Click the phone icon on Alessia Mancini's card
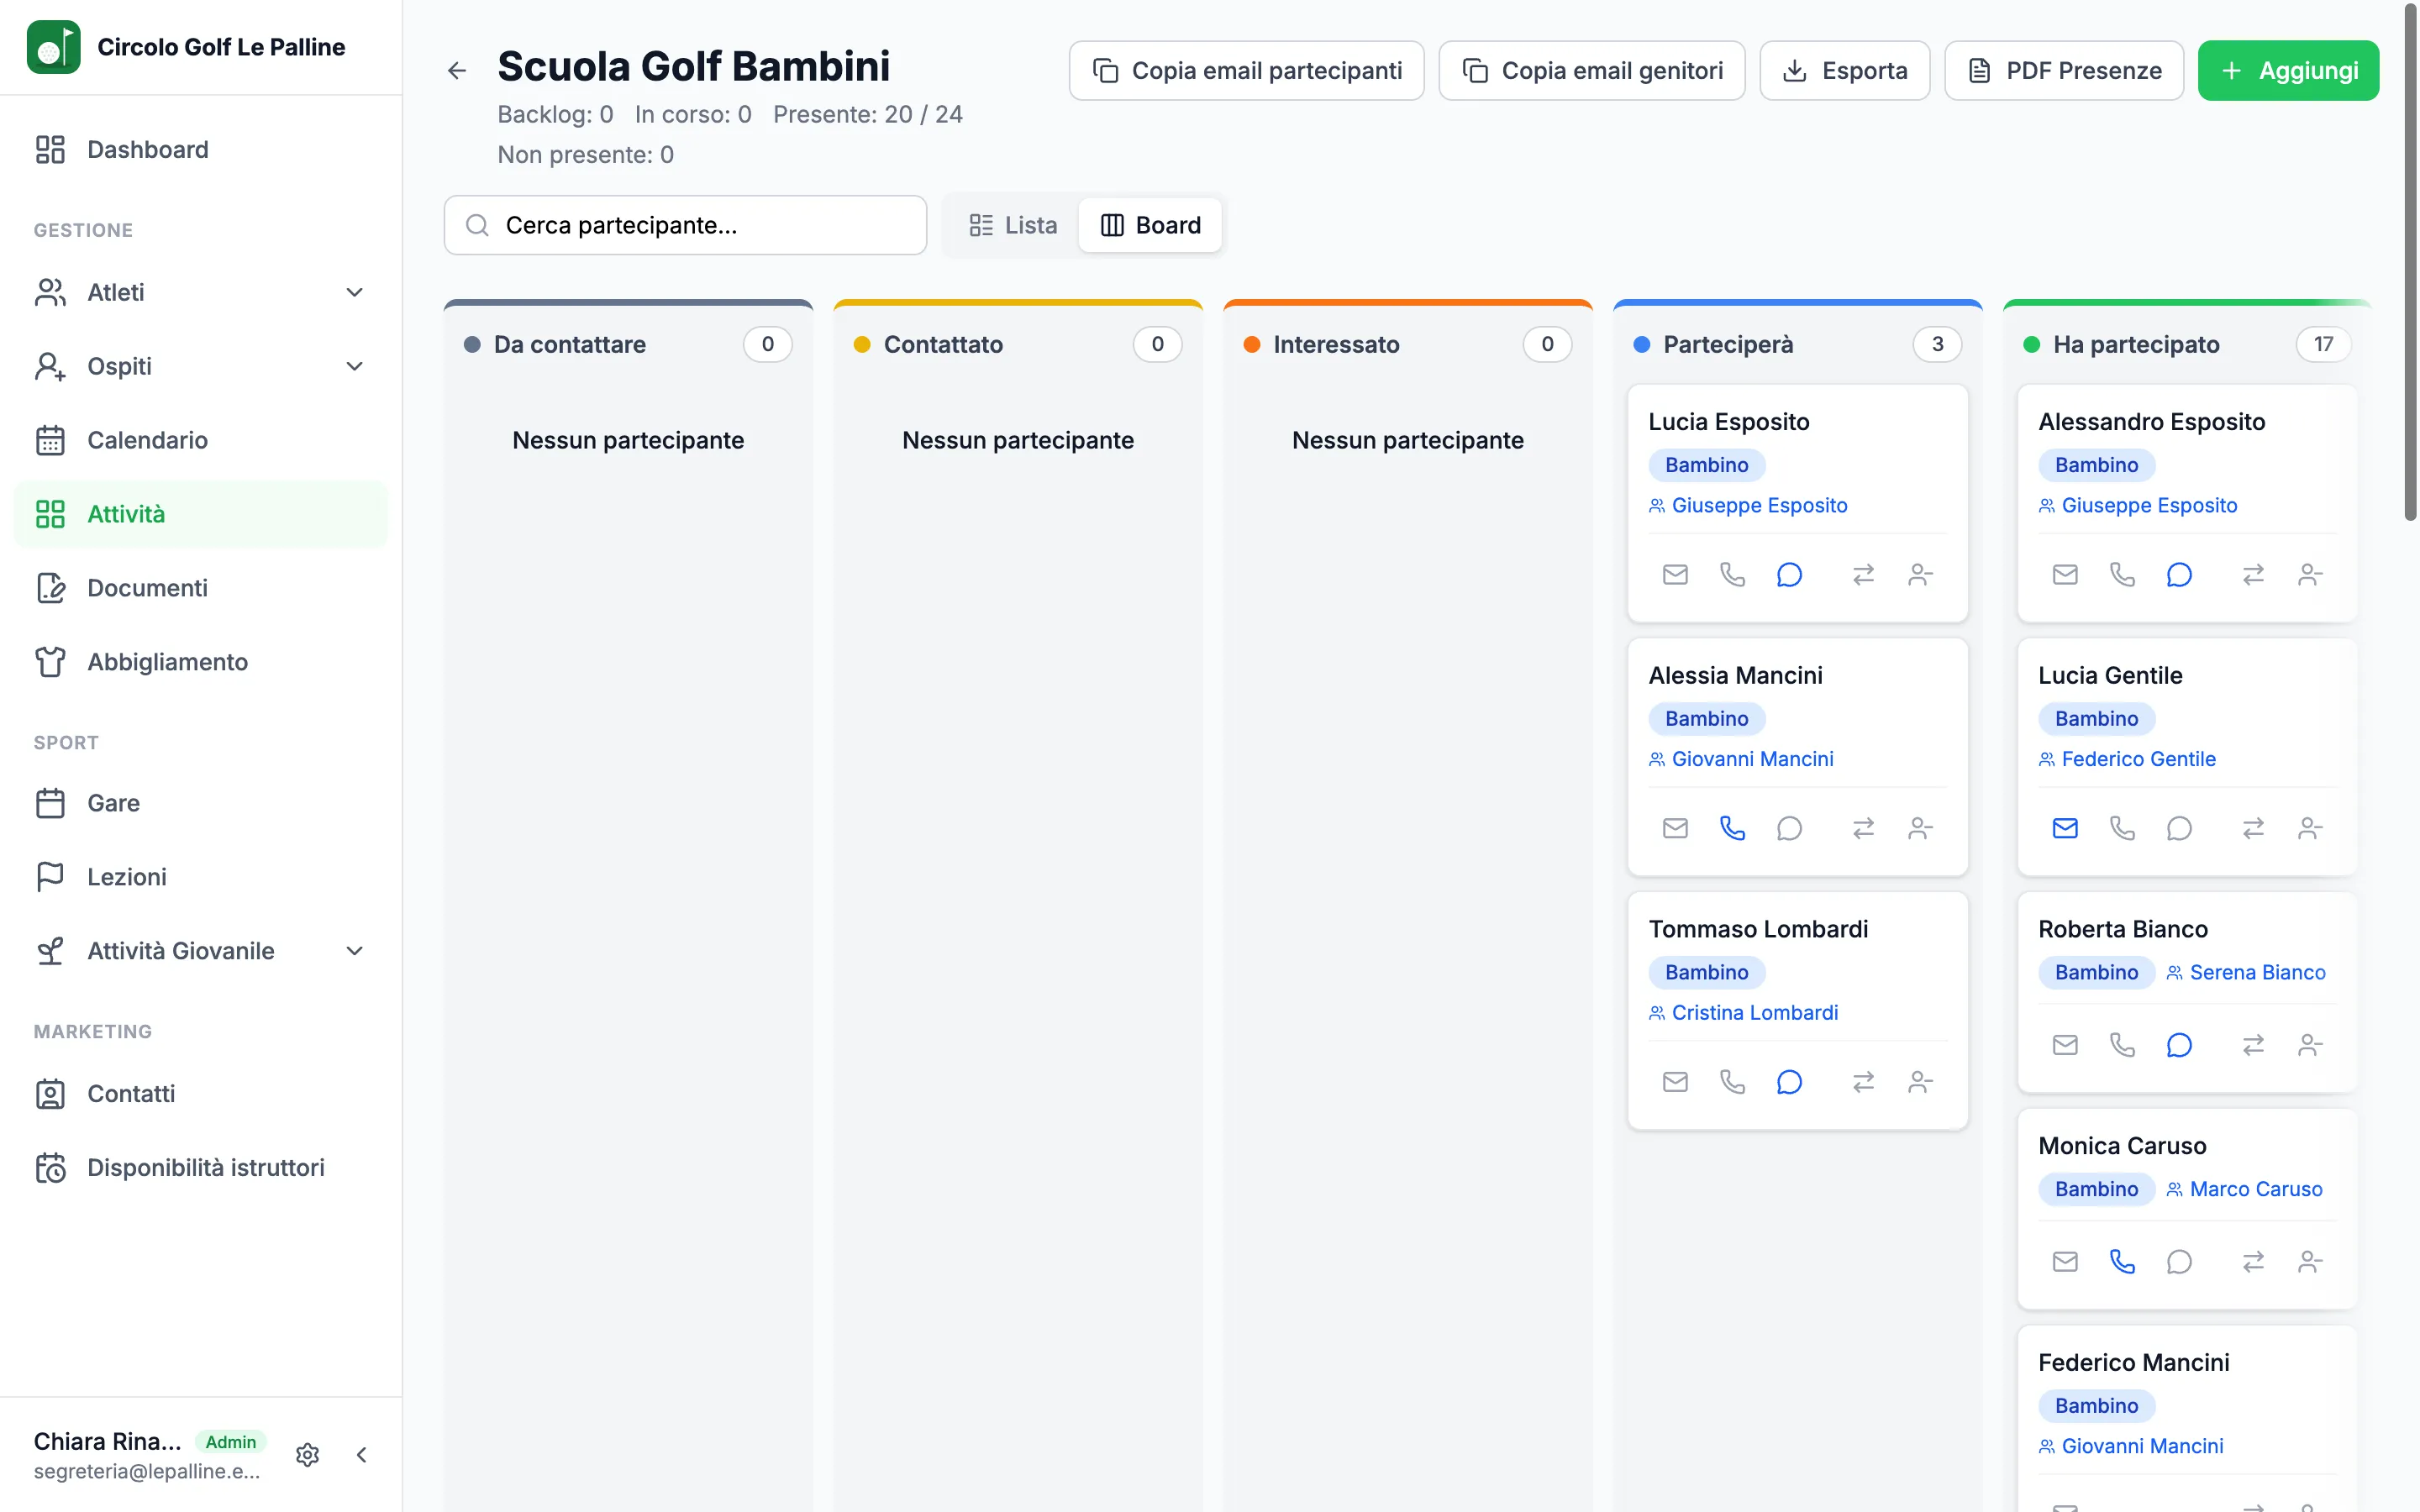 (x=1732, y=828)
